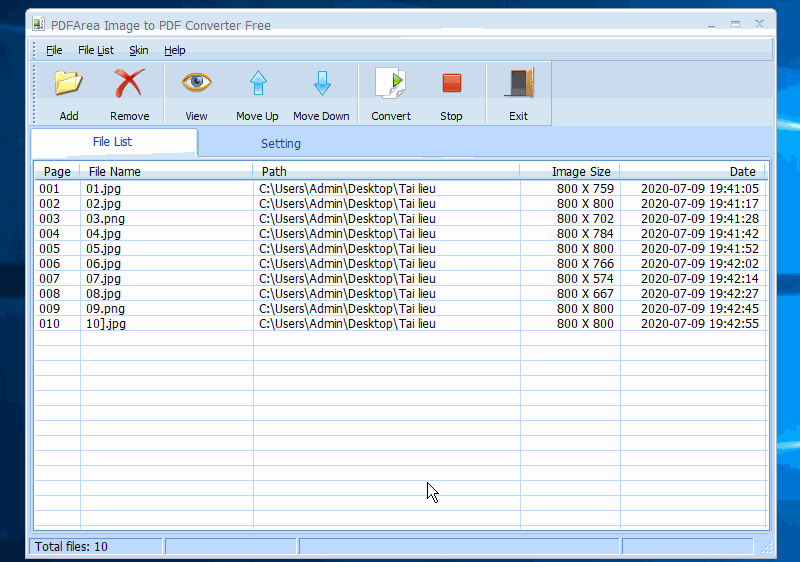Click the toolbar drag handle beside Add
This screenshot has height=562, width=800.
click(x=34, y=94)
